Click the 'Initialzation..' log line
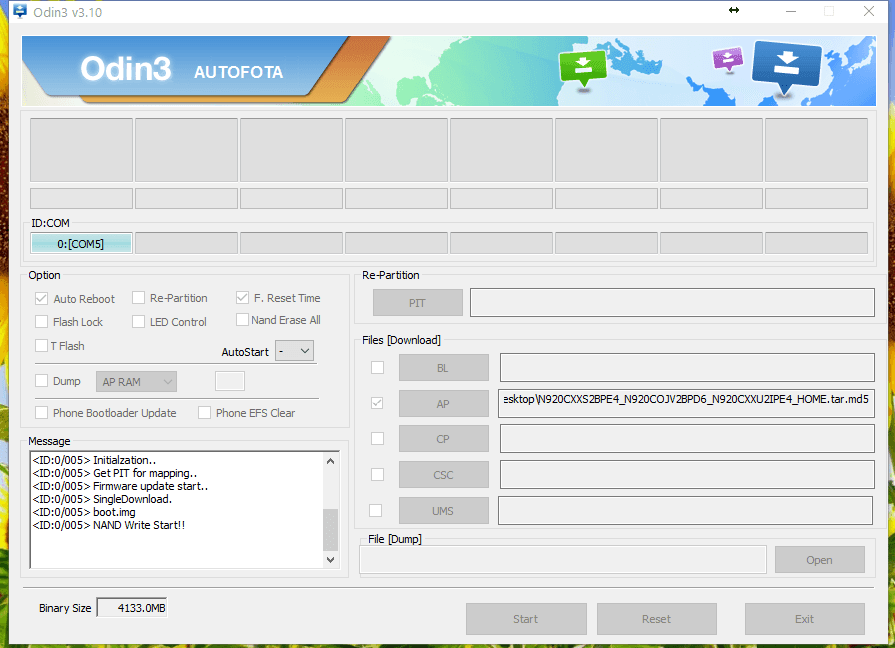 (x=94, y=460)
